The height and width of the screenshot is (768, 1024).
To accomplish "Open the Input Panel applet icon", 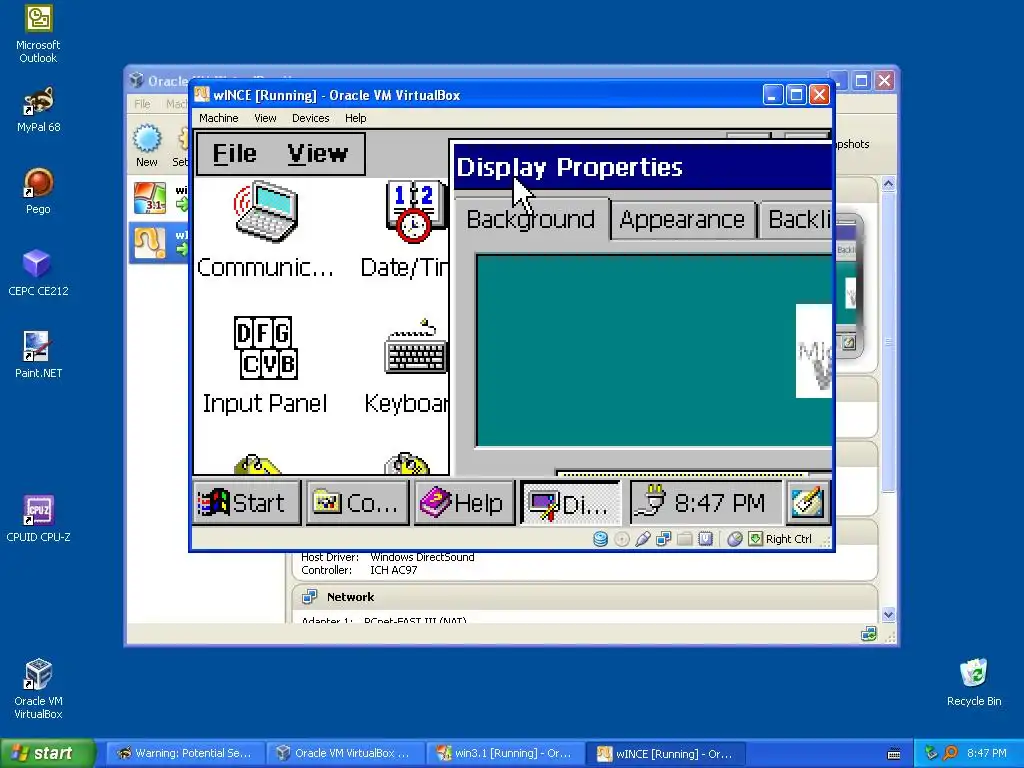I will pos(266,348).
